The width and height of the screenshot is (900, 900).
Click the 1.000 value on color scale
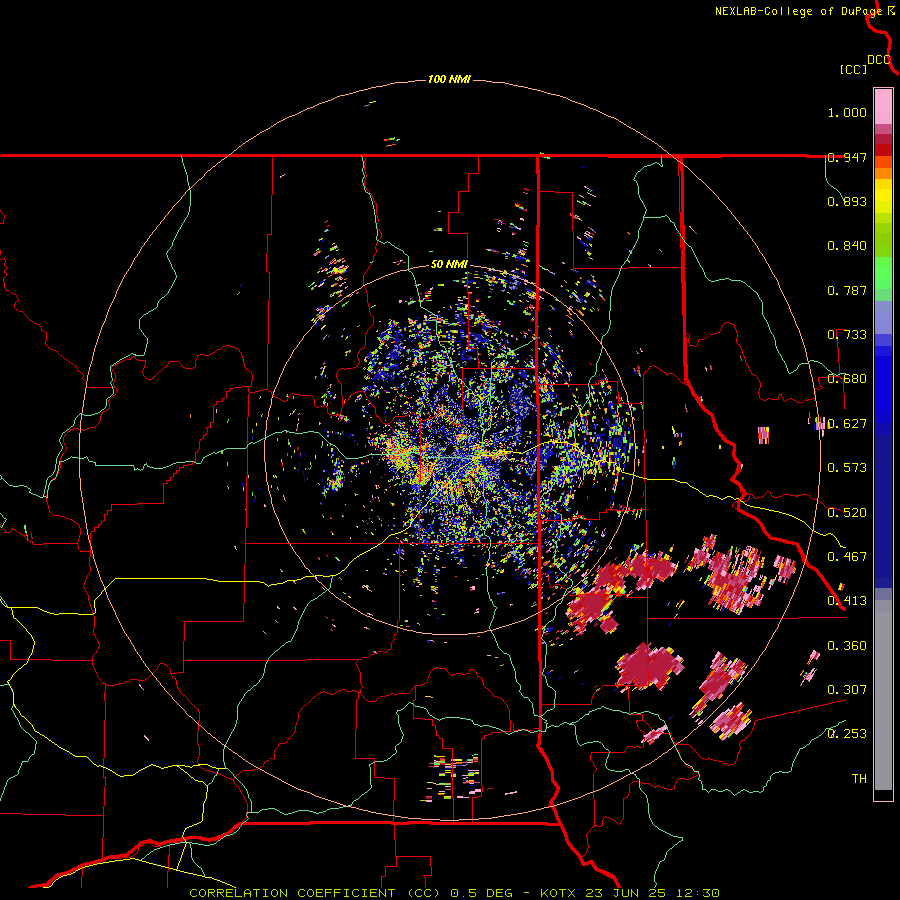847,112
